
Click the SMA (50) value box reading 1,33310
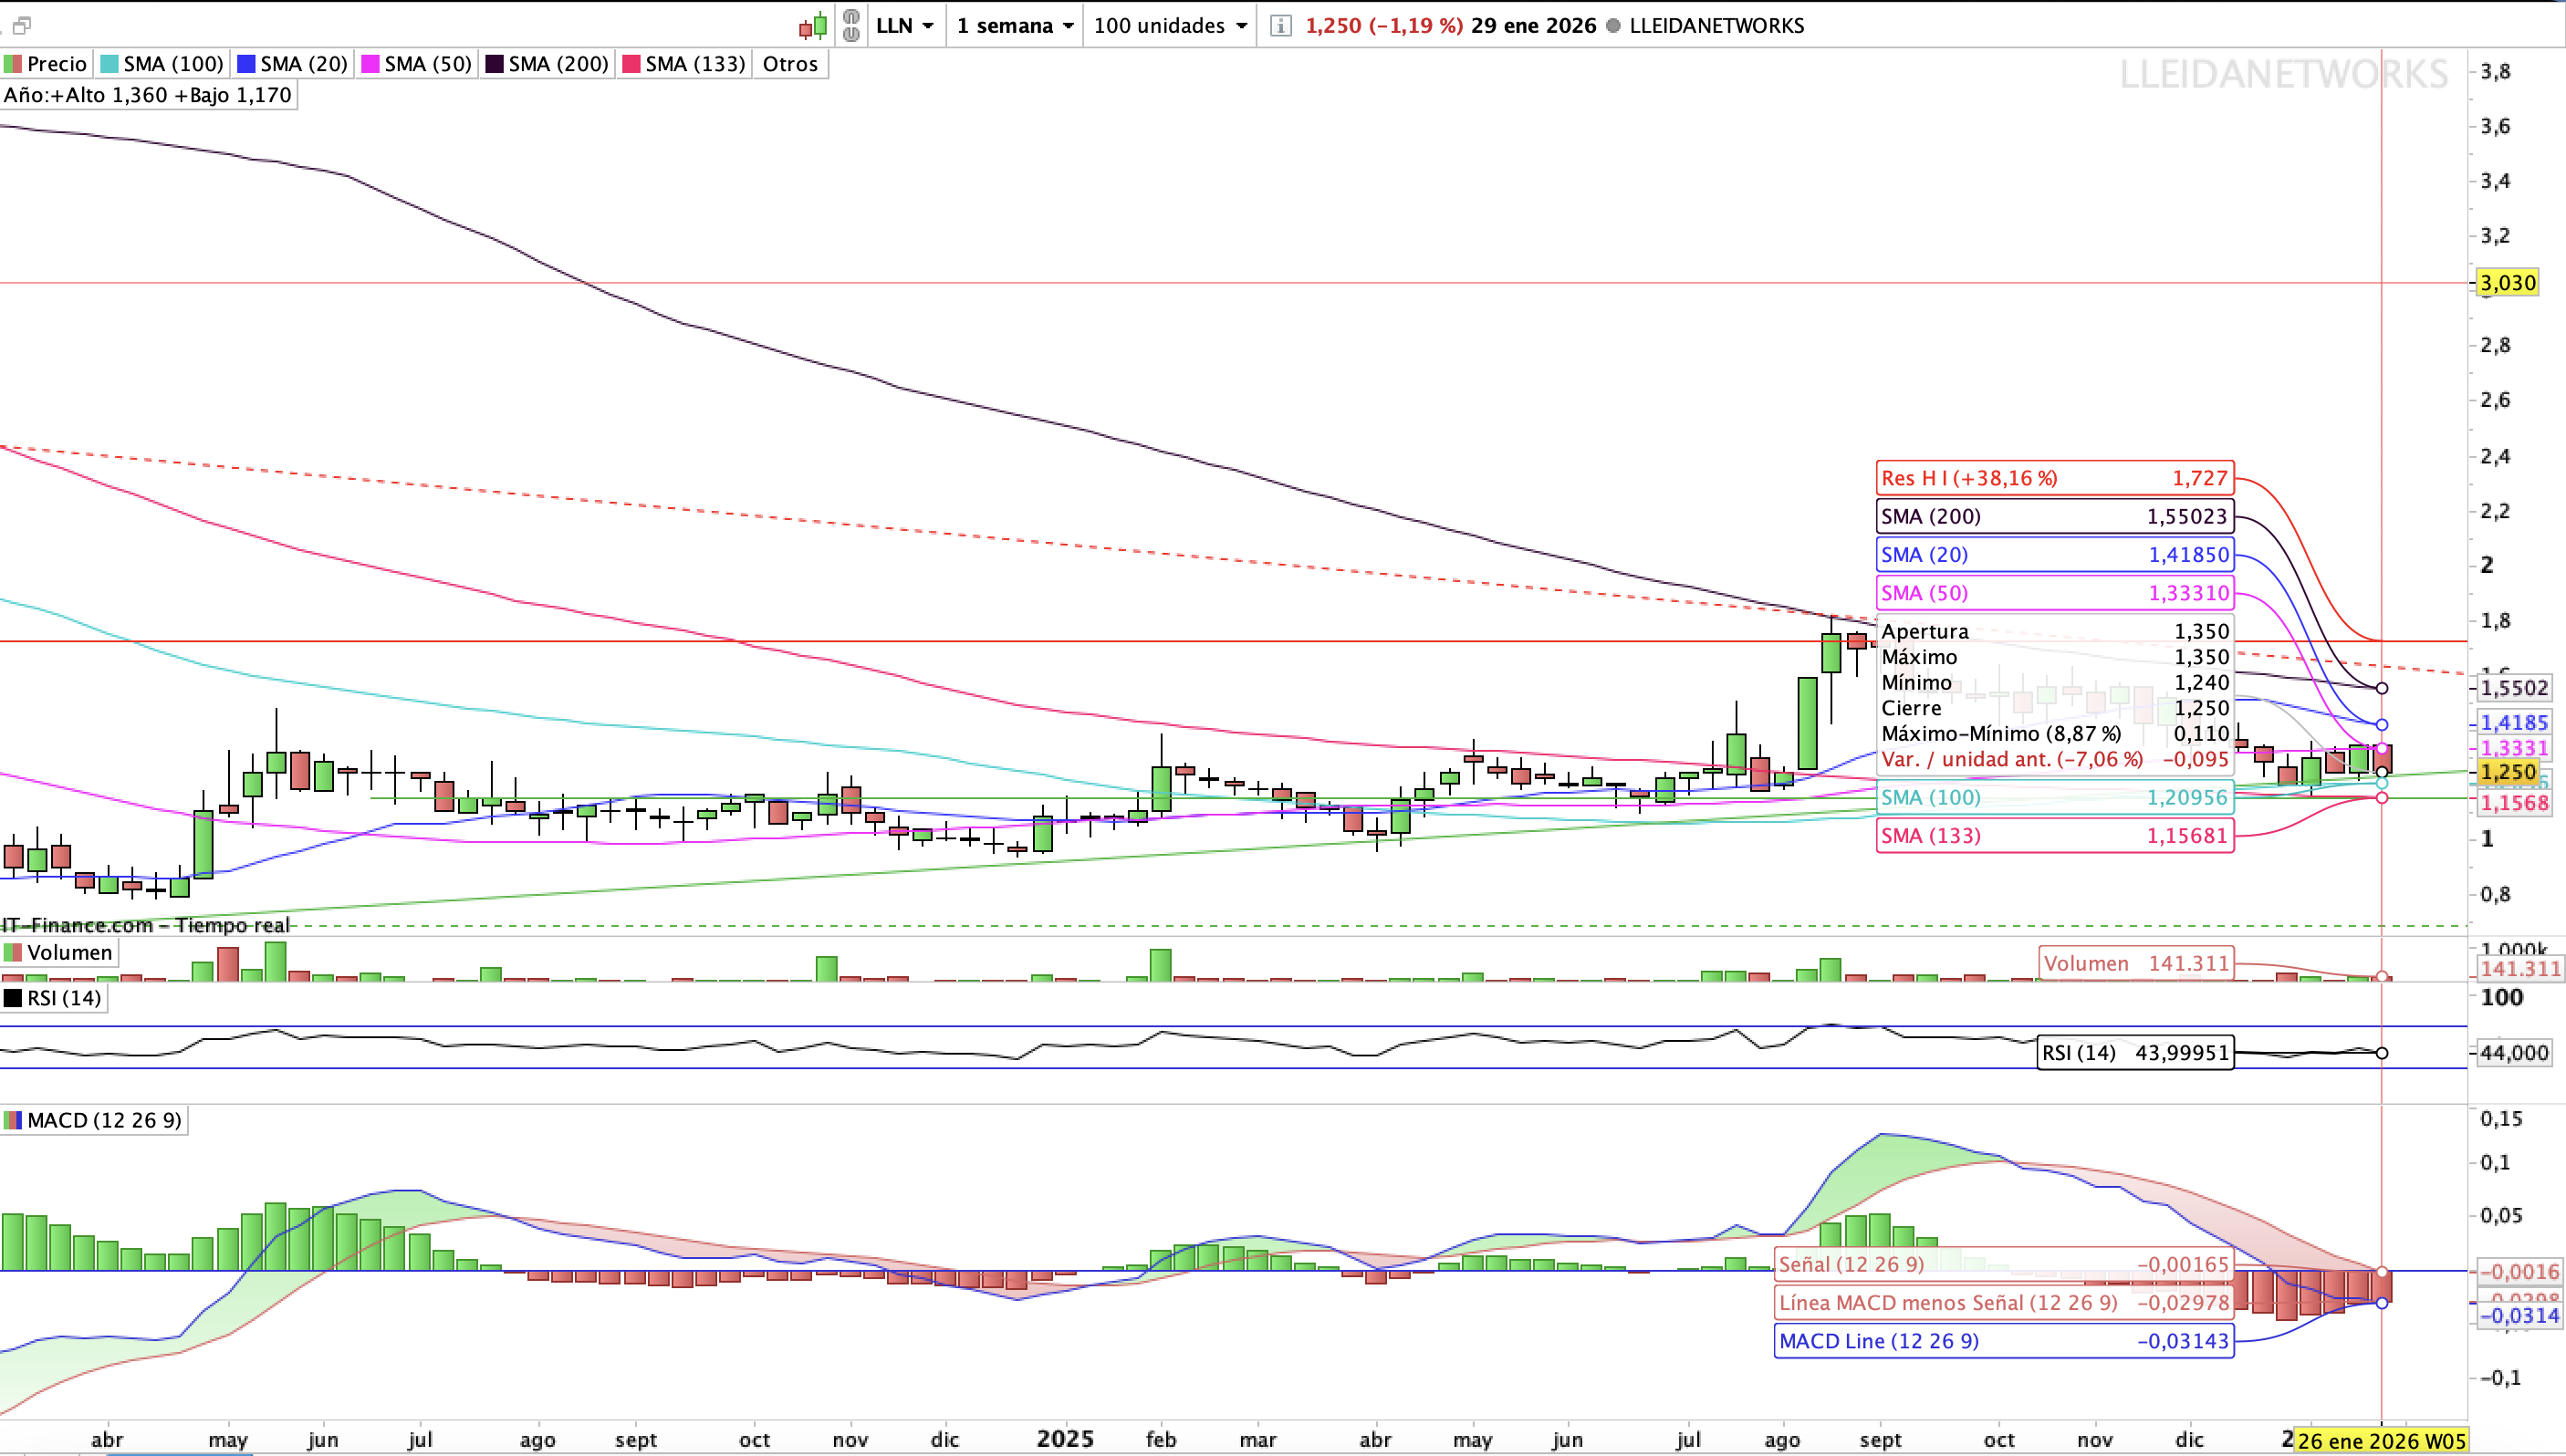pyautogui.click(x=2054, y=593)
